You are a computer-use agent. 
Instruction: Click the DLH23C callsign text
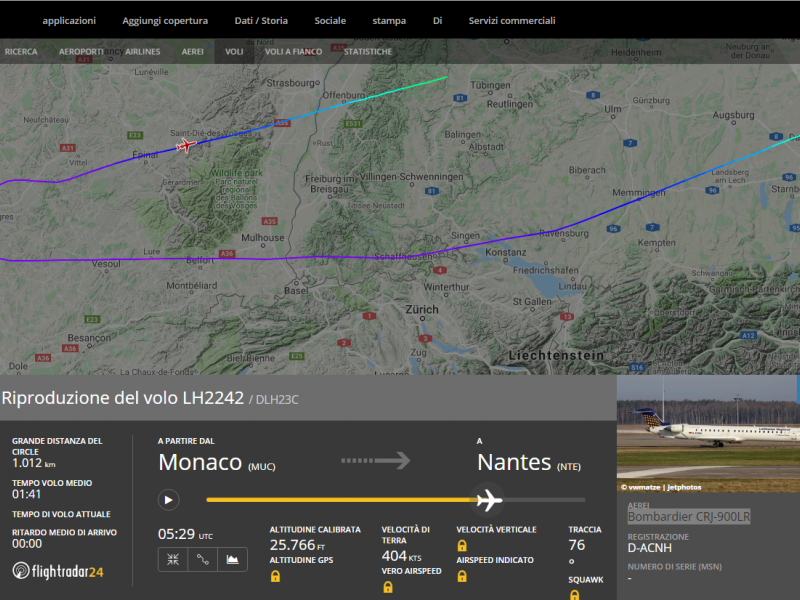[277, 399]
